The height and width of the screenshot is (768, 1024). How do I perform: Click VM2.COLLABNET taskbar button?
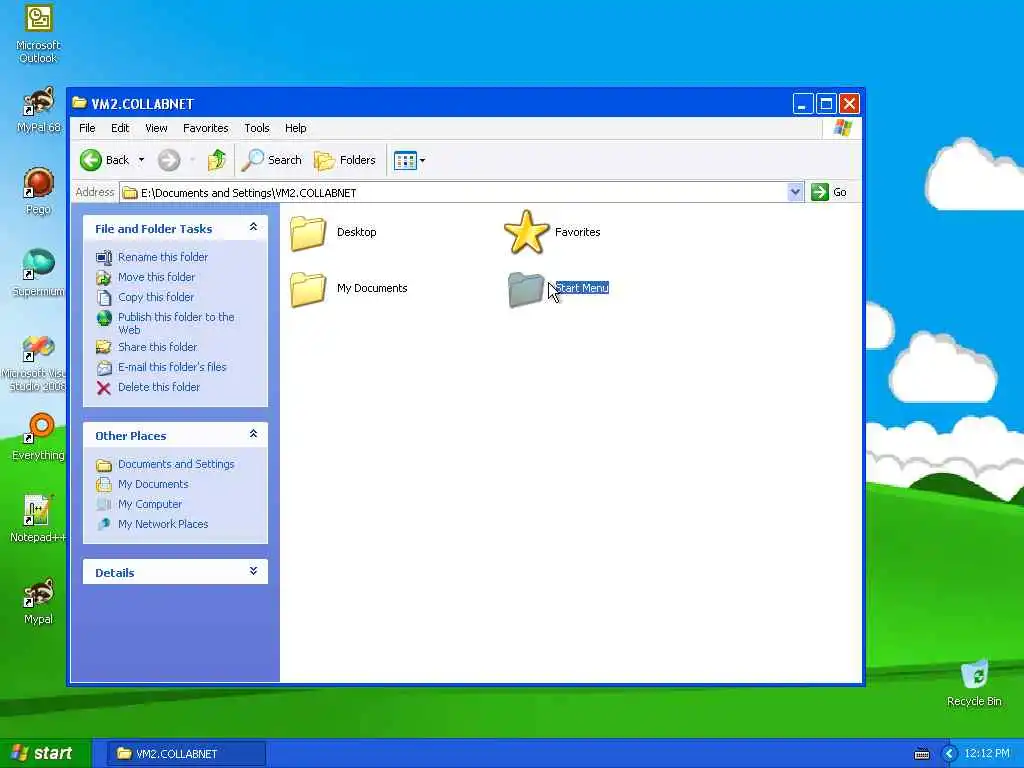click(x=187, y=754)
